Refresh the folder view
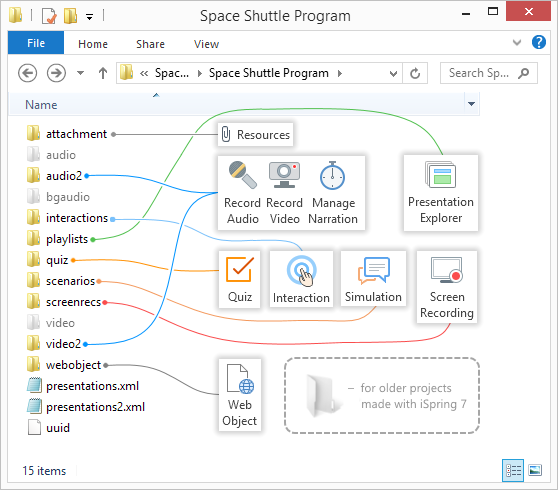 coord(415,73)
